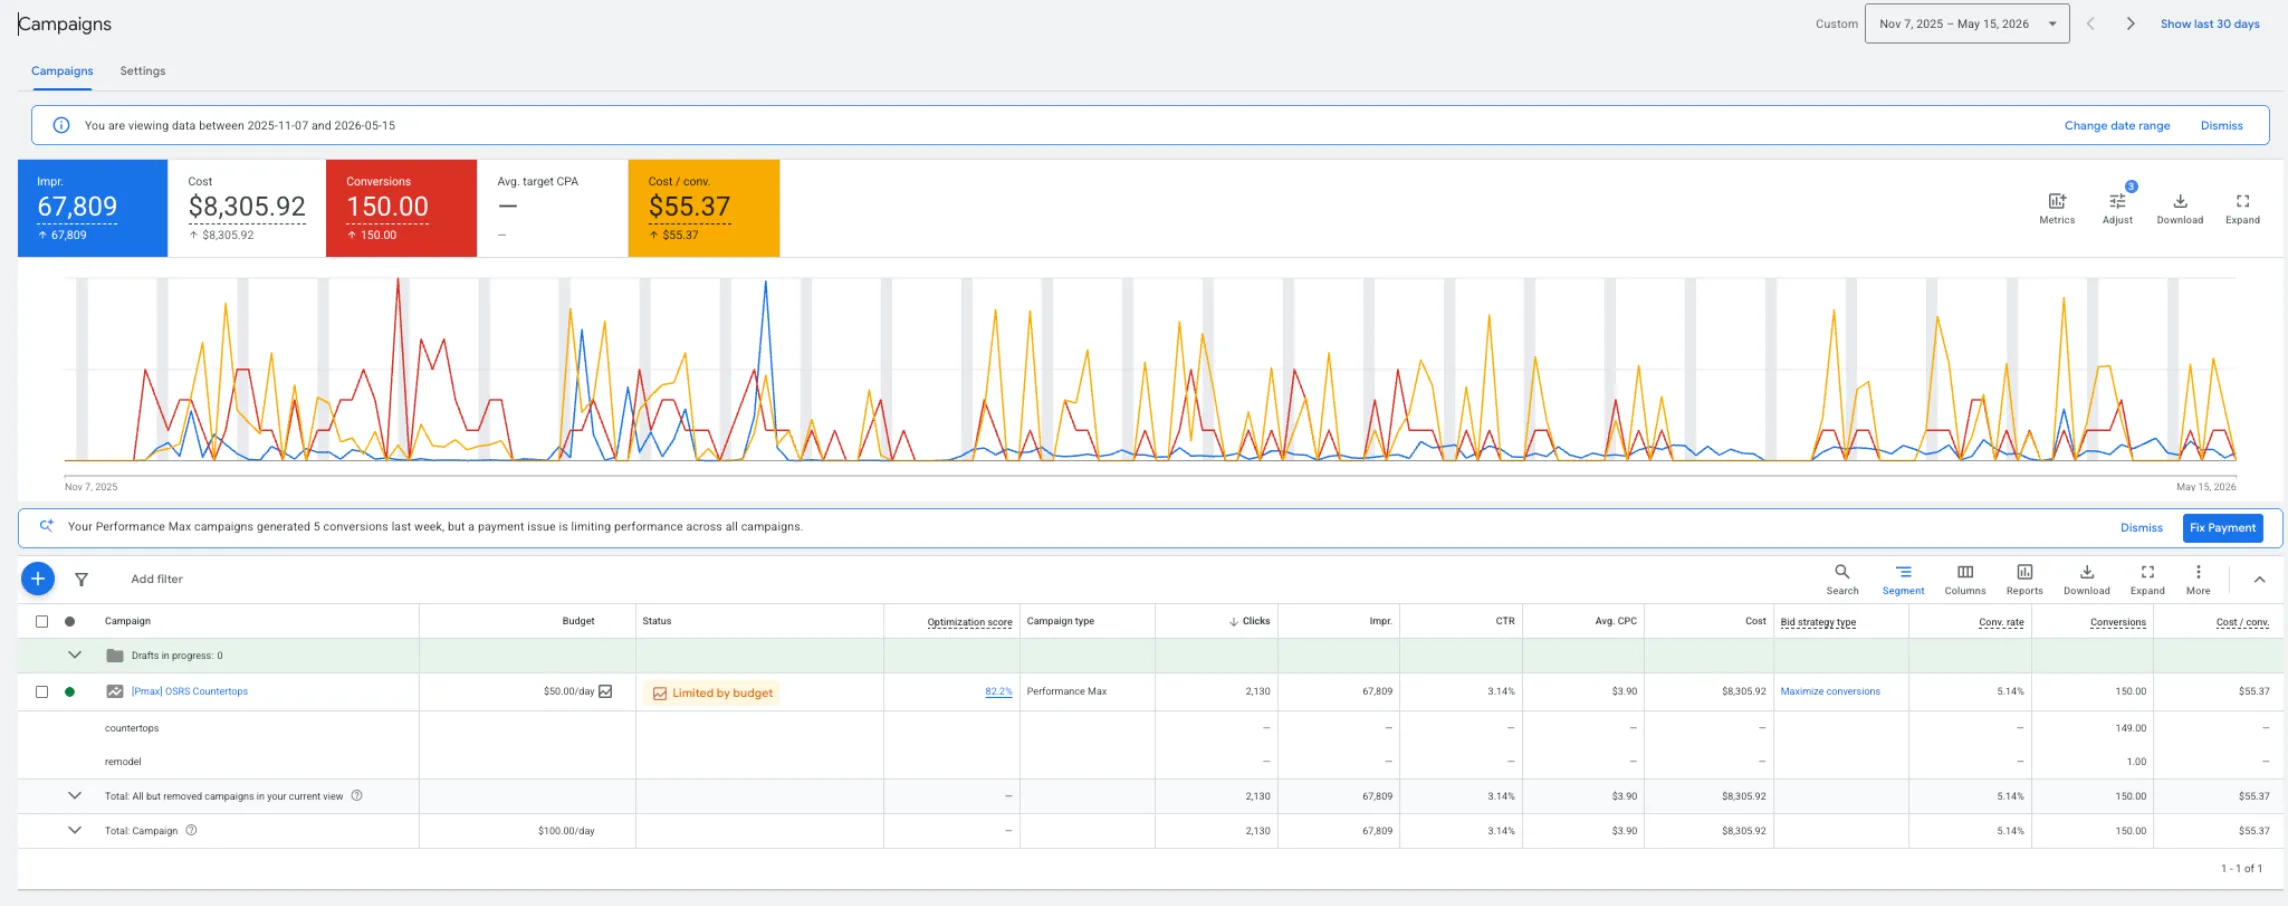Switch to the Settings tab
The width and height of the screenshot is (2288, 906).
click(143, 71)
